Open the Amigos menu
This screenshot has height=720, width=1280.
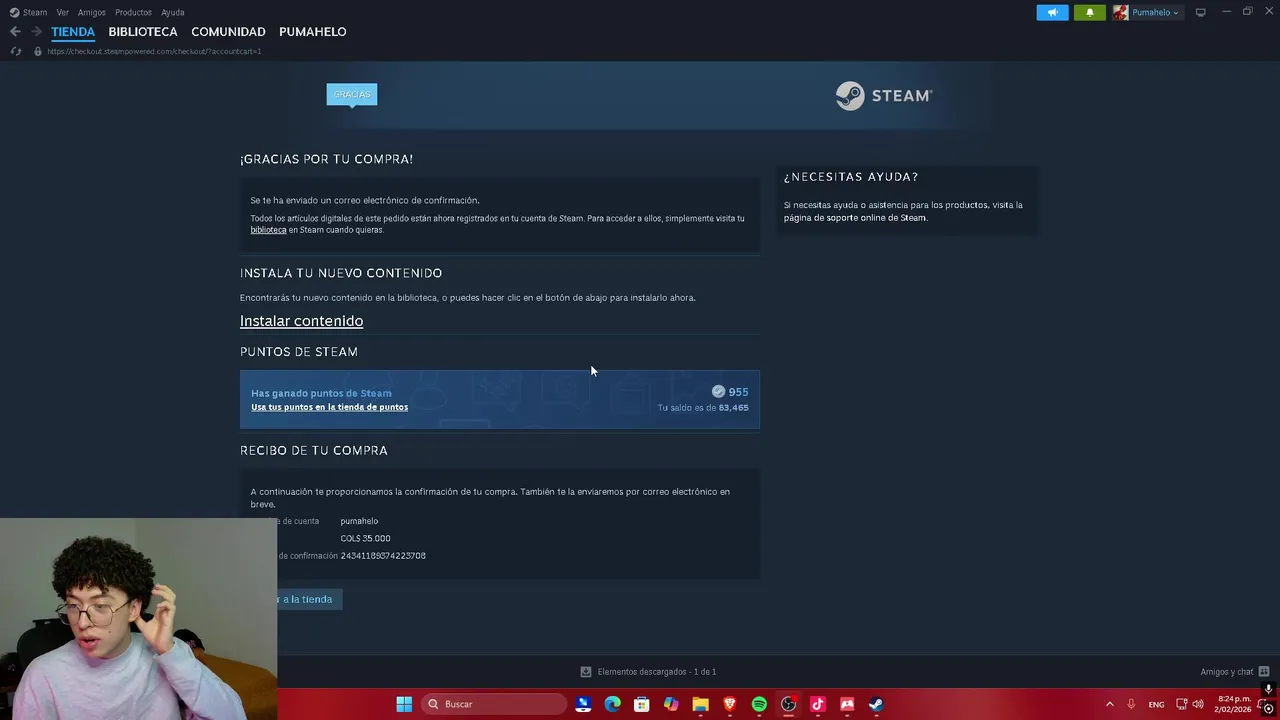pos(92,12)
